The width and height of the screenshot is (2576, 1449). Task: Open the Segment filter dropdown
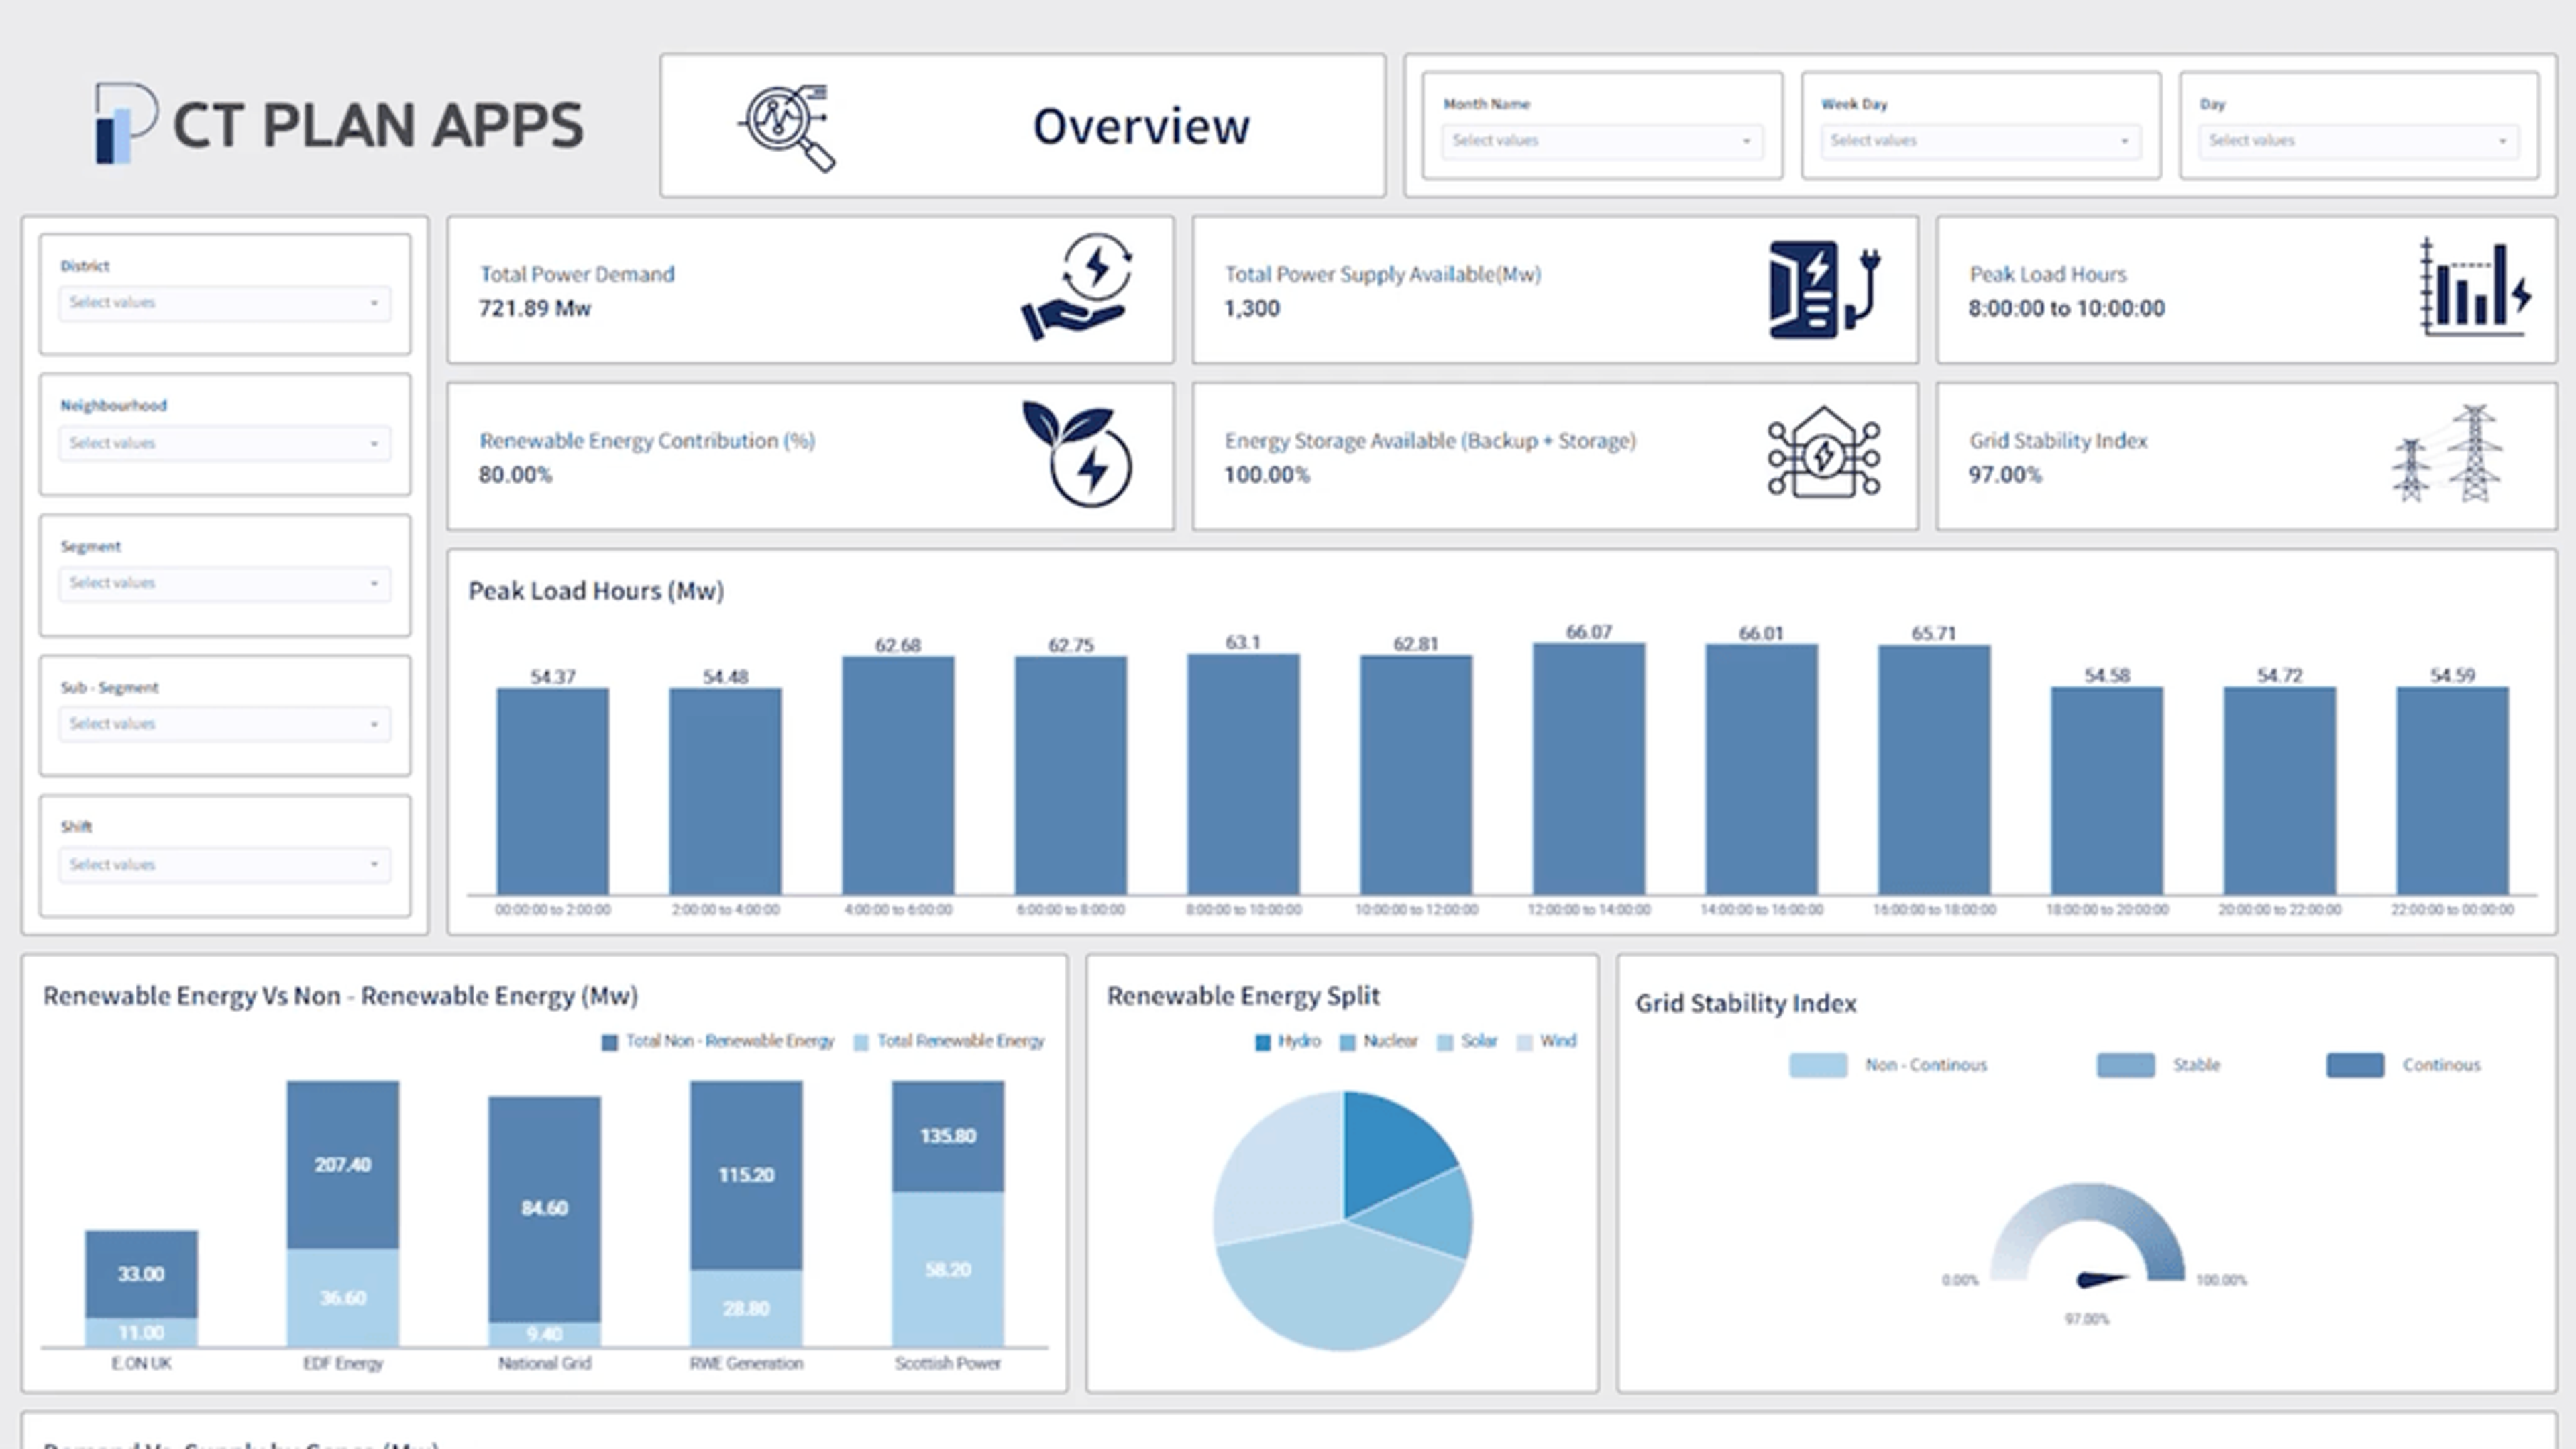pyautogui.click(x=224, y=583)
